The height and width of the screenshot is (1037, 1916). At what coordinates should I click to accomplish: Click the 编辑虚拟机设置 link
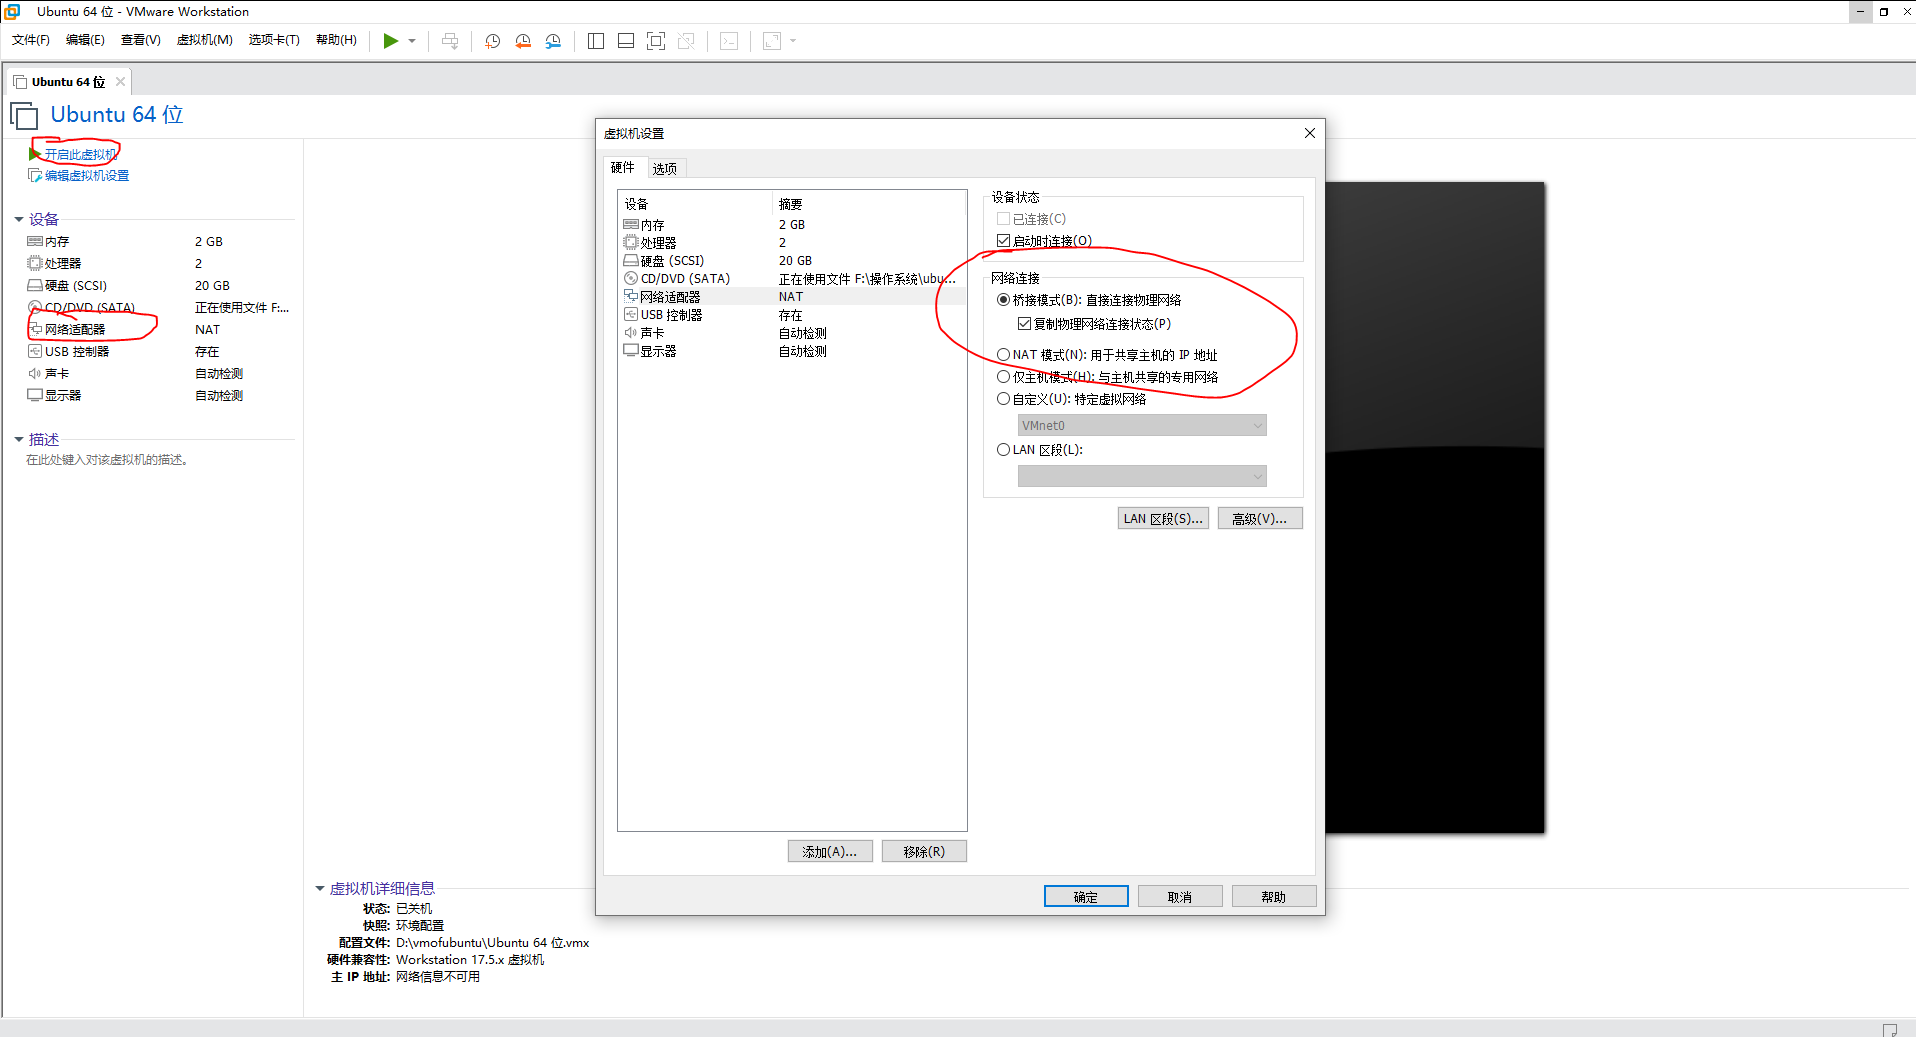coord(87,176)
